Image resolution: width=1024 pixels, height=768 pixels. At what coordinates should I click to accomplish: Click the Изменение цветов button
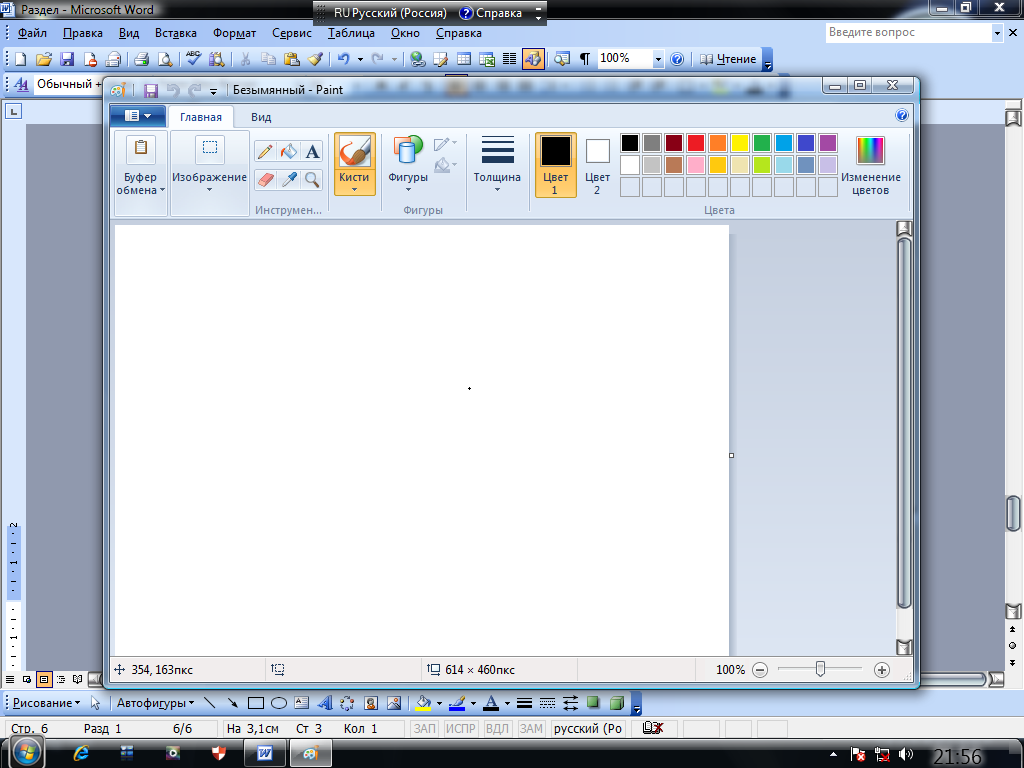coord(871,165)
